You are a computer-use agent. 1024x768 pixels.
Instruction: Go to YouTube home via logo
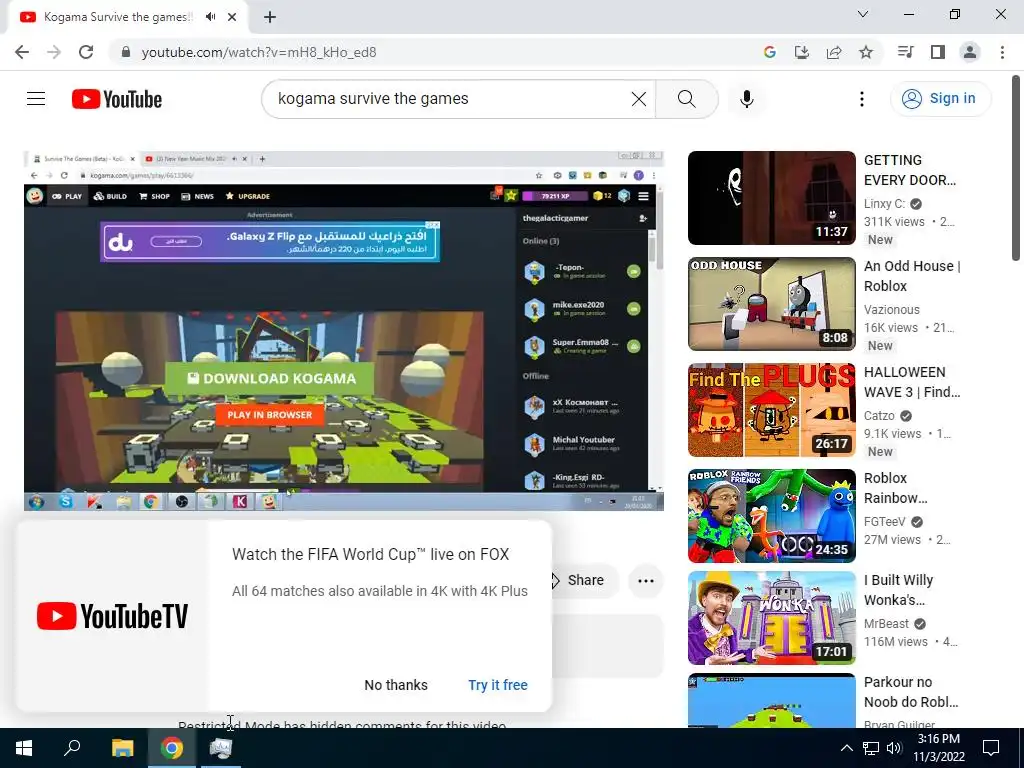pos(117,99)
